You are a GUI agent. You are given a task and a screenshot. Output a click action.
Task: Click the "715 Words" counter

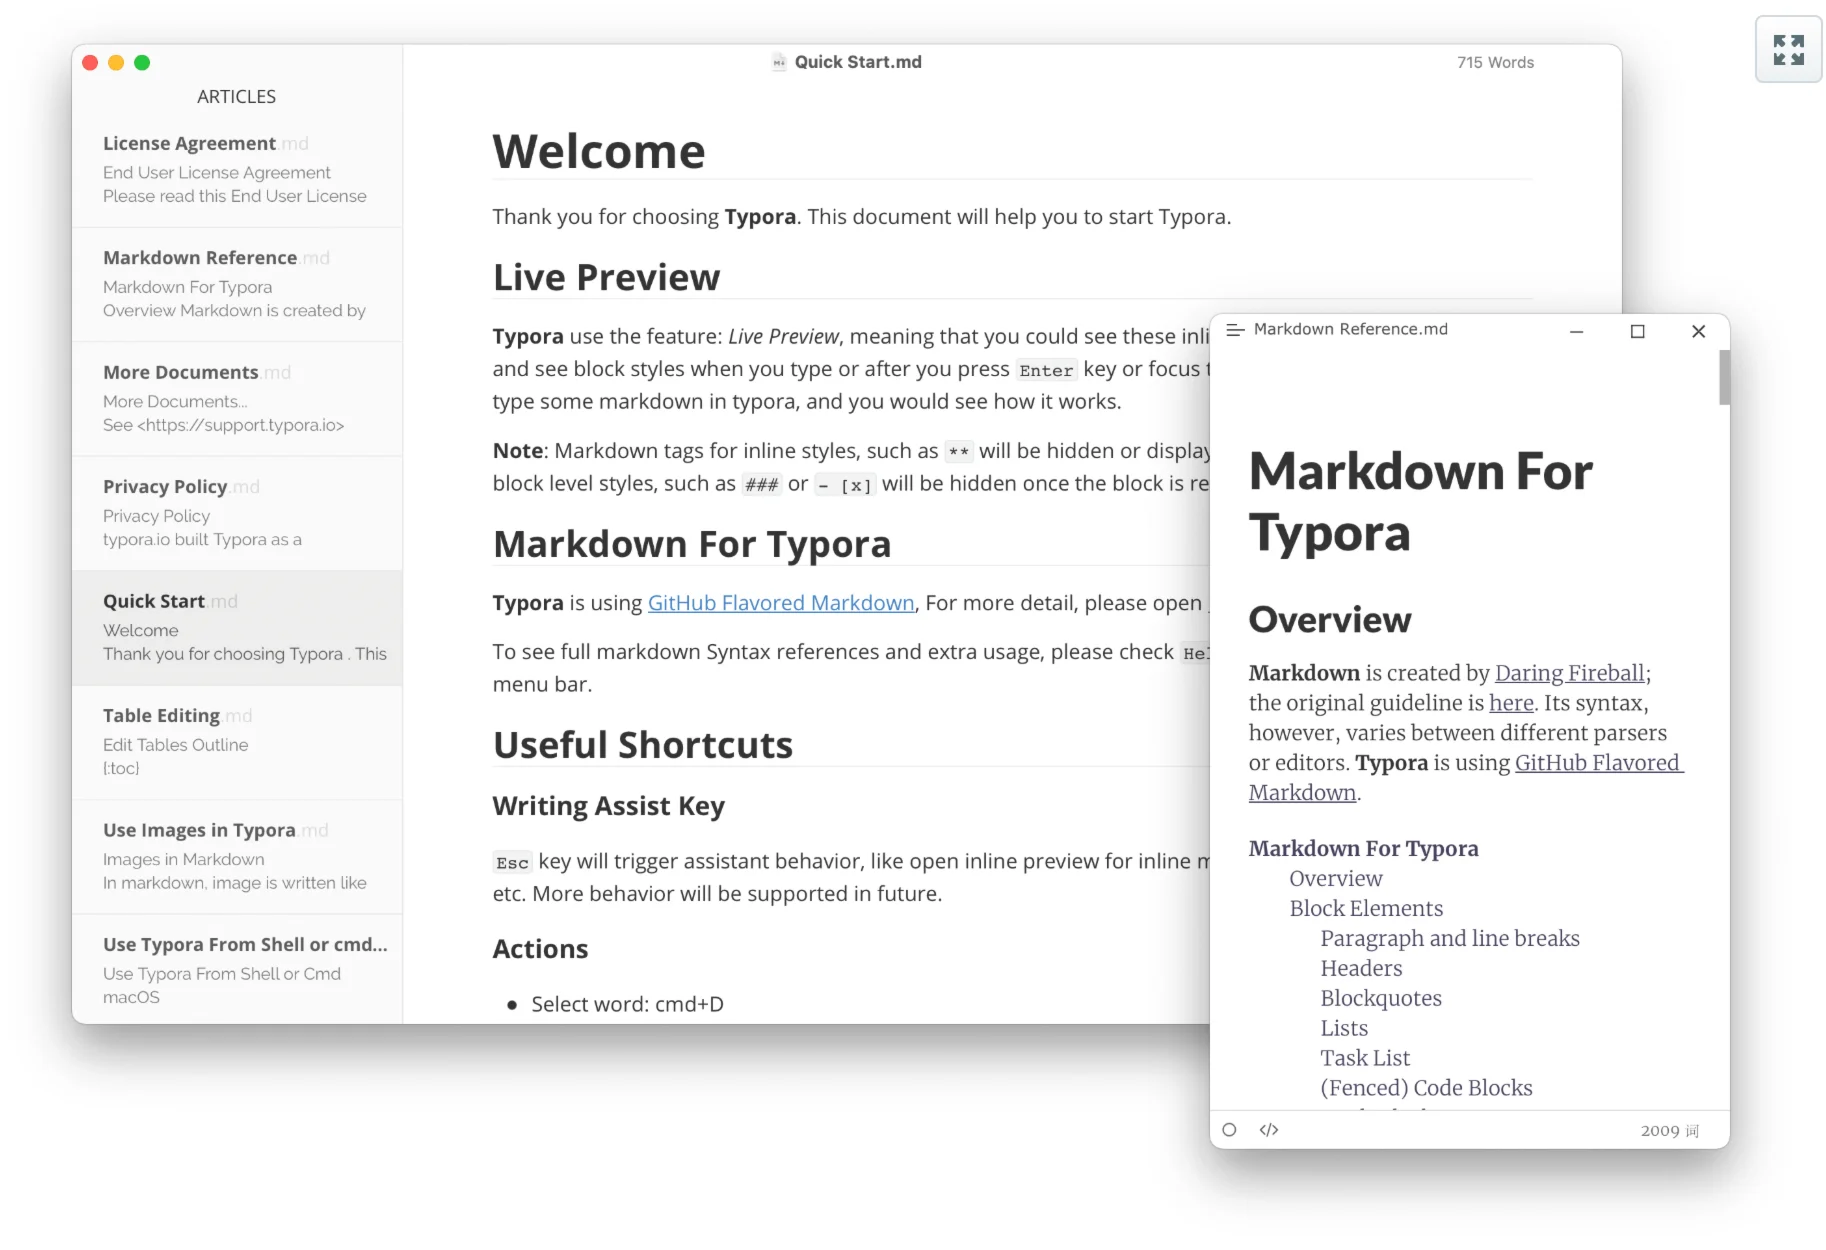[x=1495, y=61]
